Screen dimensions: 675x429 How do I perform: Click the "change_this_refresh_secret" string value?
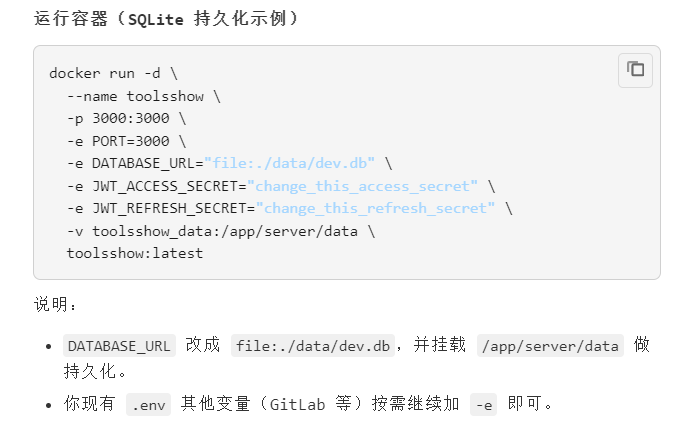pos(374,208)
